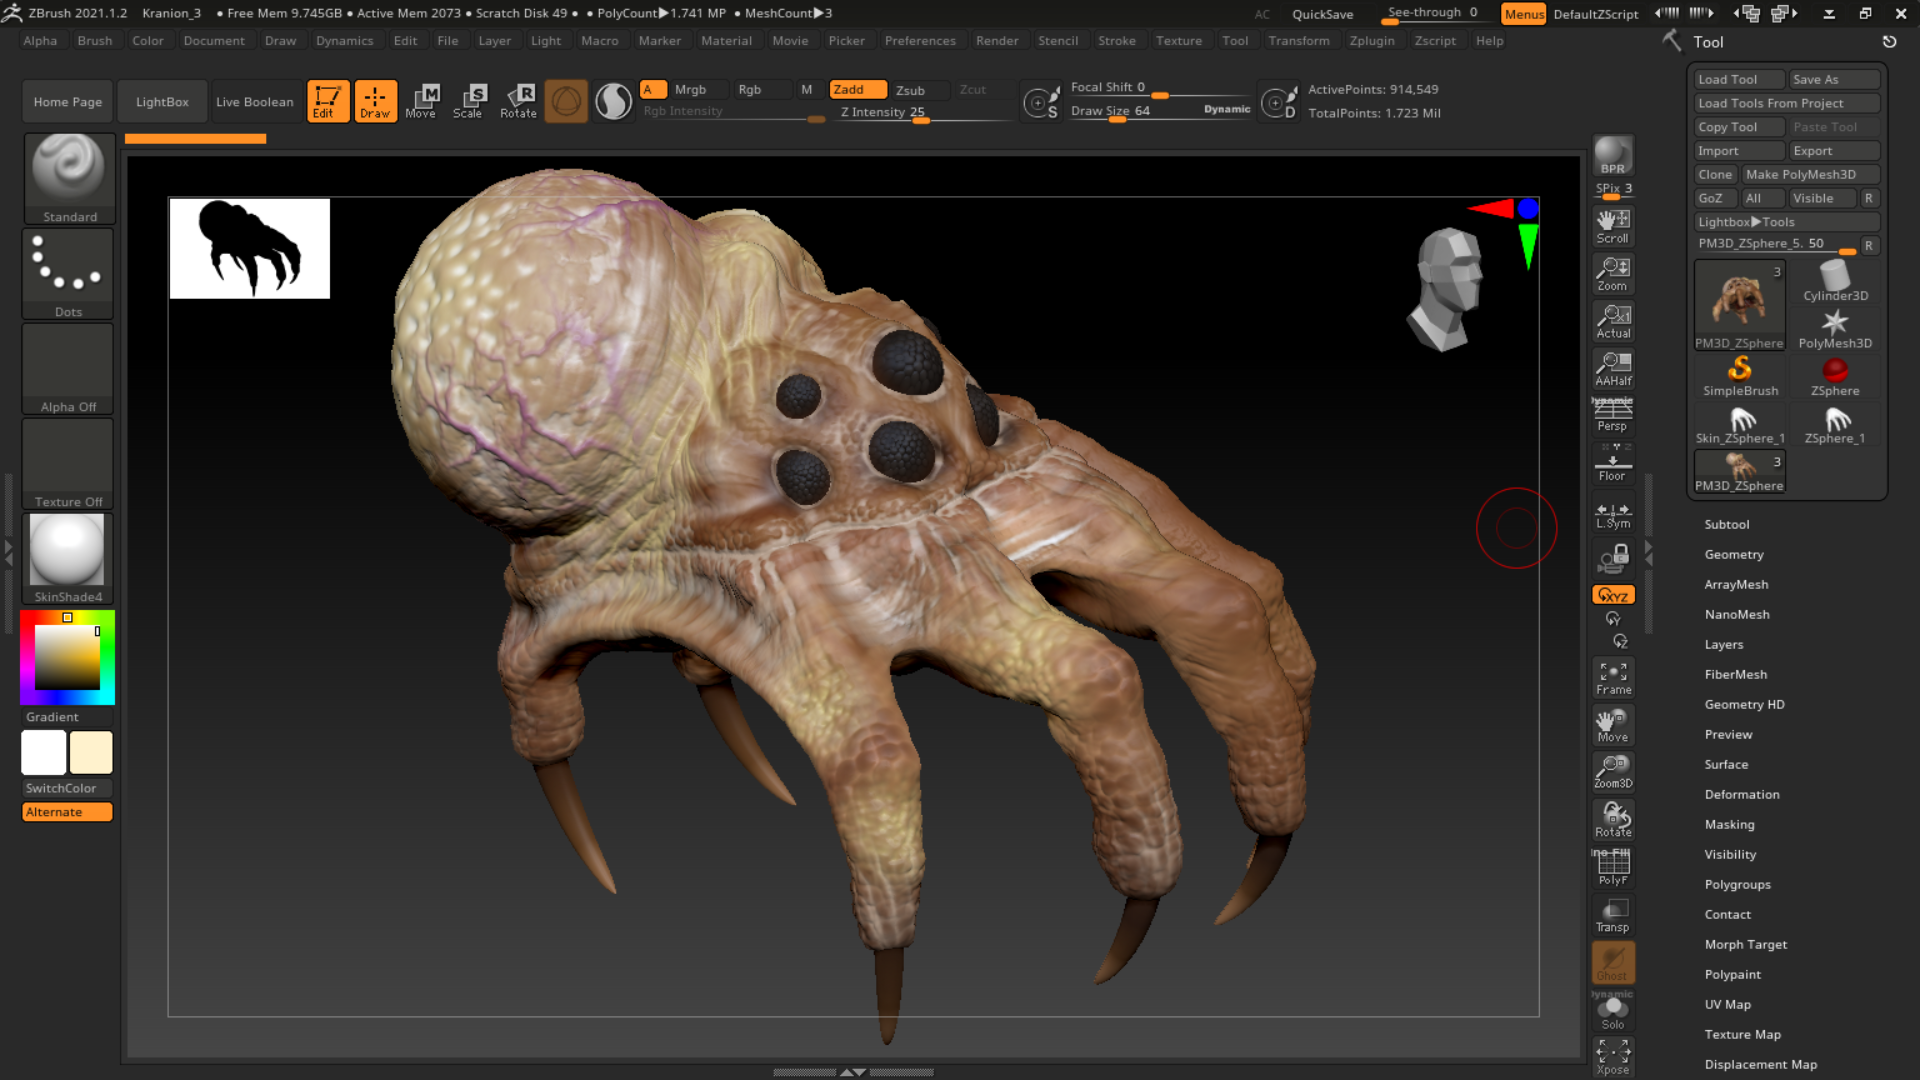Select the Standard brush

coord(68,178)
